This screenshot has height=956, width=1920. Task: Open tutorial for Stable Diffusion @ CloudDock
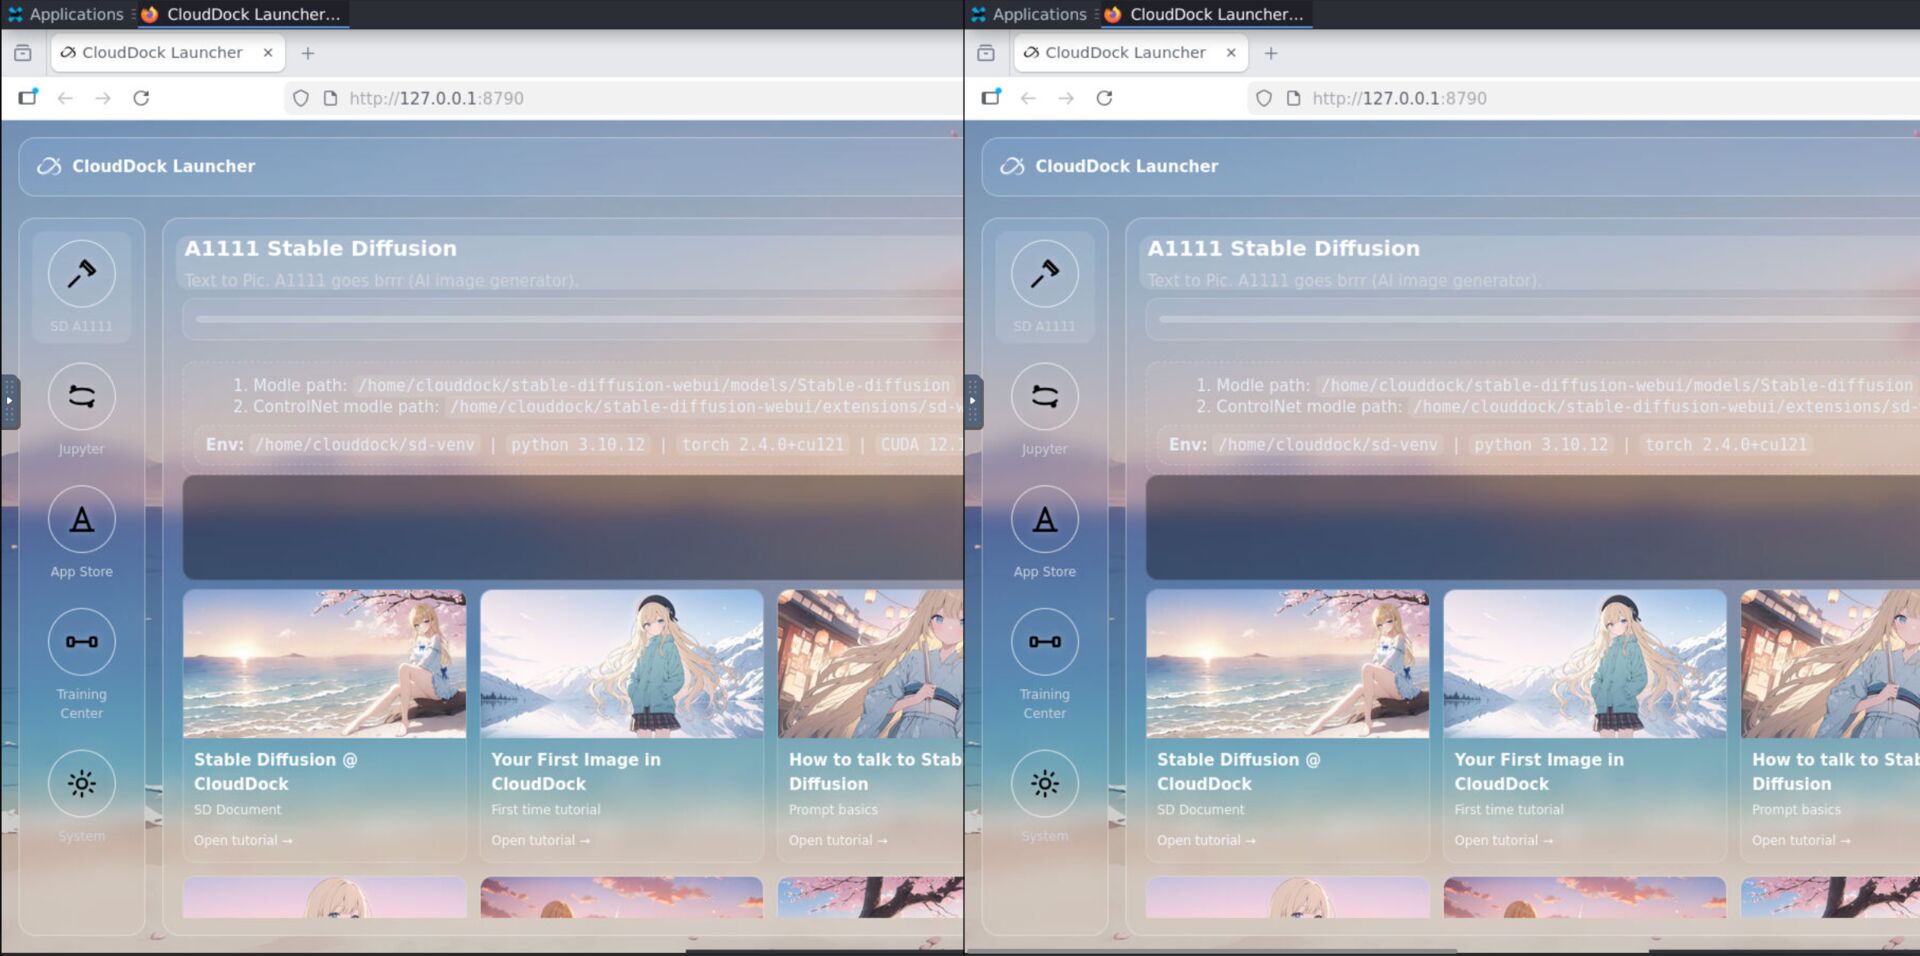[242, 839]
